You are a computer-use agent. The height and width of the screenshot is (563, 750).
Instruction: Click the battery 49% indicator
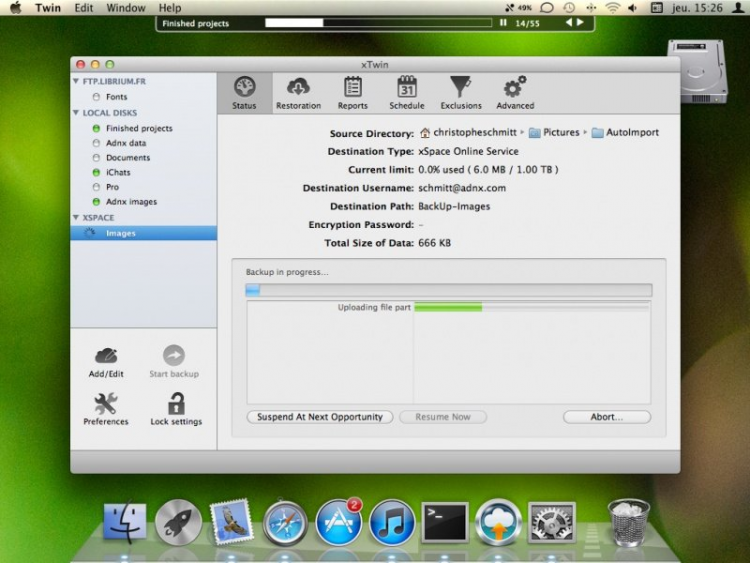(519, 8)
